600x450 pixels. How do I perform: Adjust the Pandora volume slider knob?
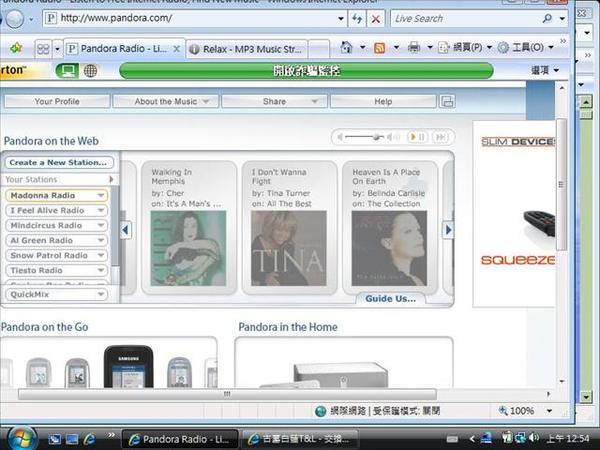pyautogui.click(x=377, y=137)
